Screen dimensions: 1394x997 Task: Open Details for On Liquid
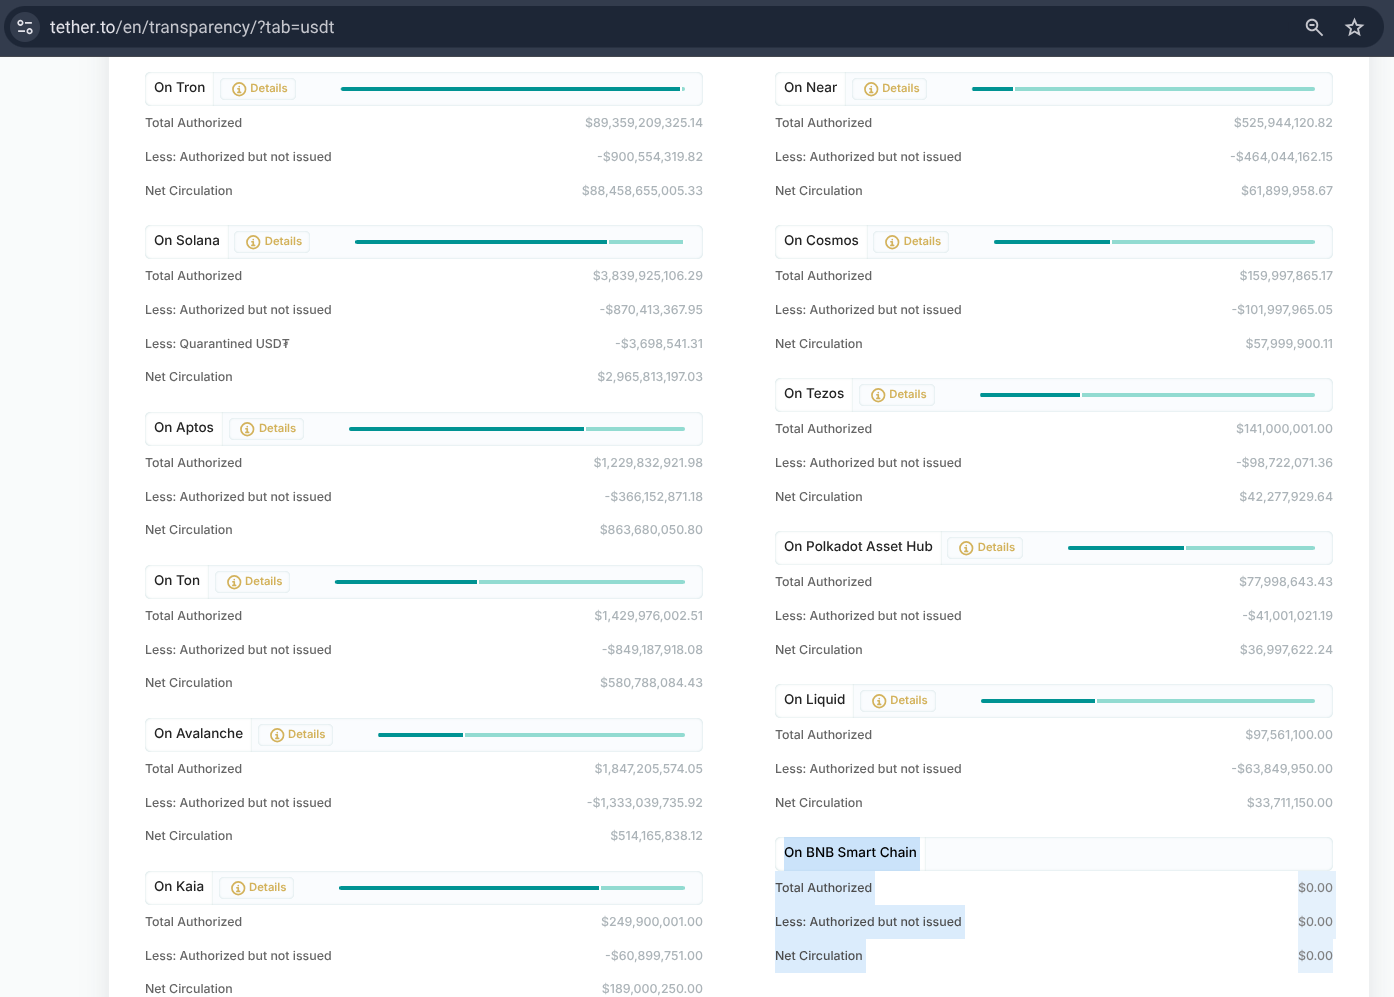pyautogui.click(x=899, y=701)
